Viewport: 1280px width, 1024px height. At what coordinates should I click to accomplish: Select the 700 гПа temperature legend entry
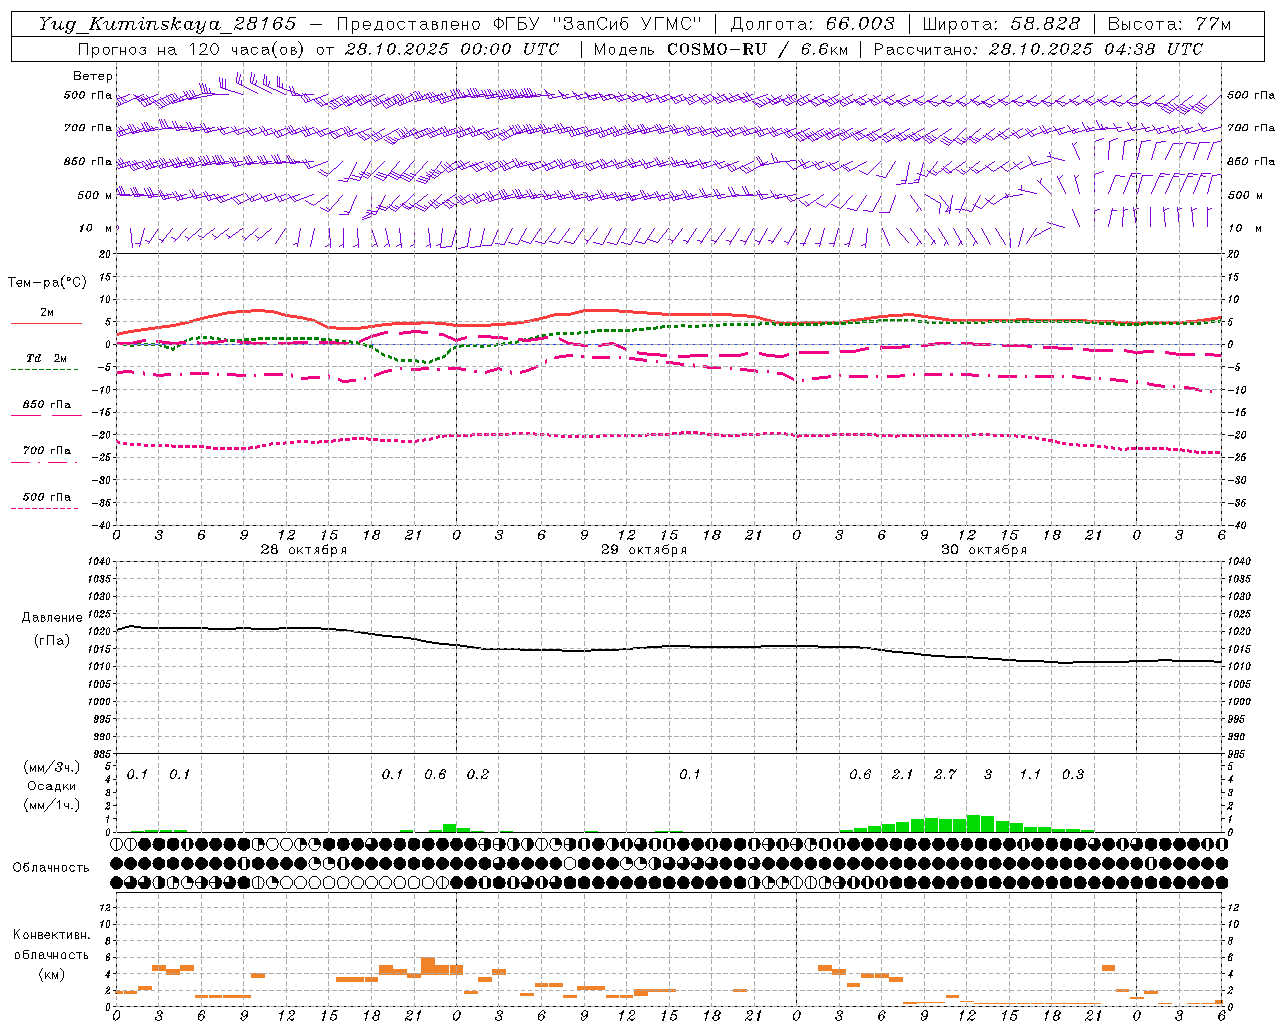(46, 454)
